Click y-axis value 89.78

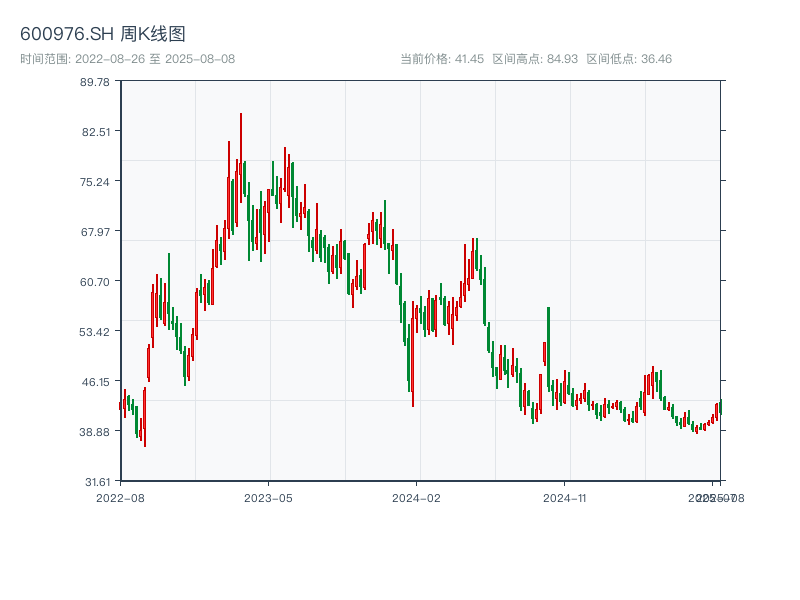95,82
